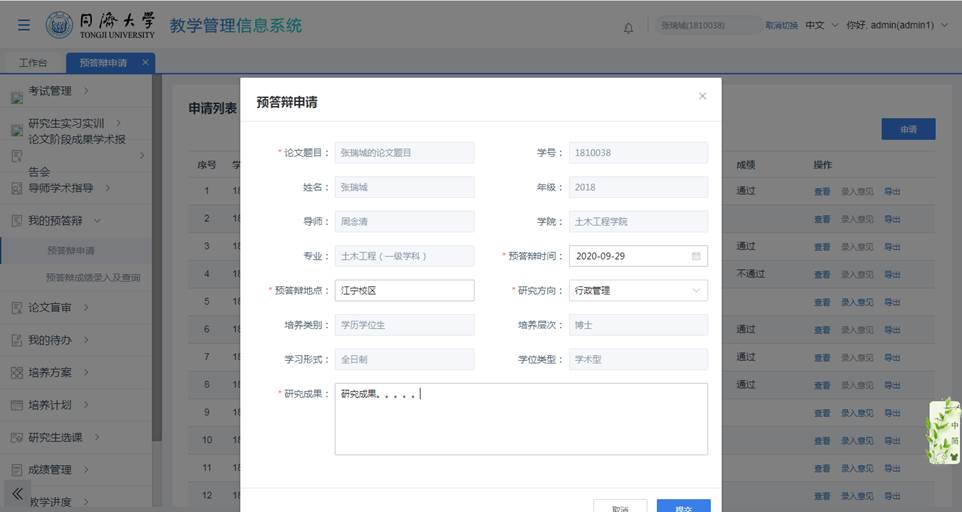Click the notification bell icon
This screenshot has height=512, width=962.
coord(628,27)
